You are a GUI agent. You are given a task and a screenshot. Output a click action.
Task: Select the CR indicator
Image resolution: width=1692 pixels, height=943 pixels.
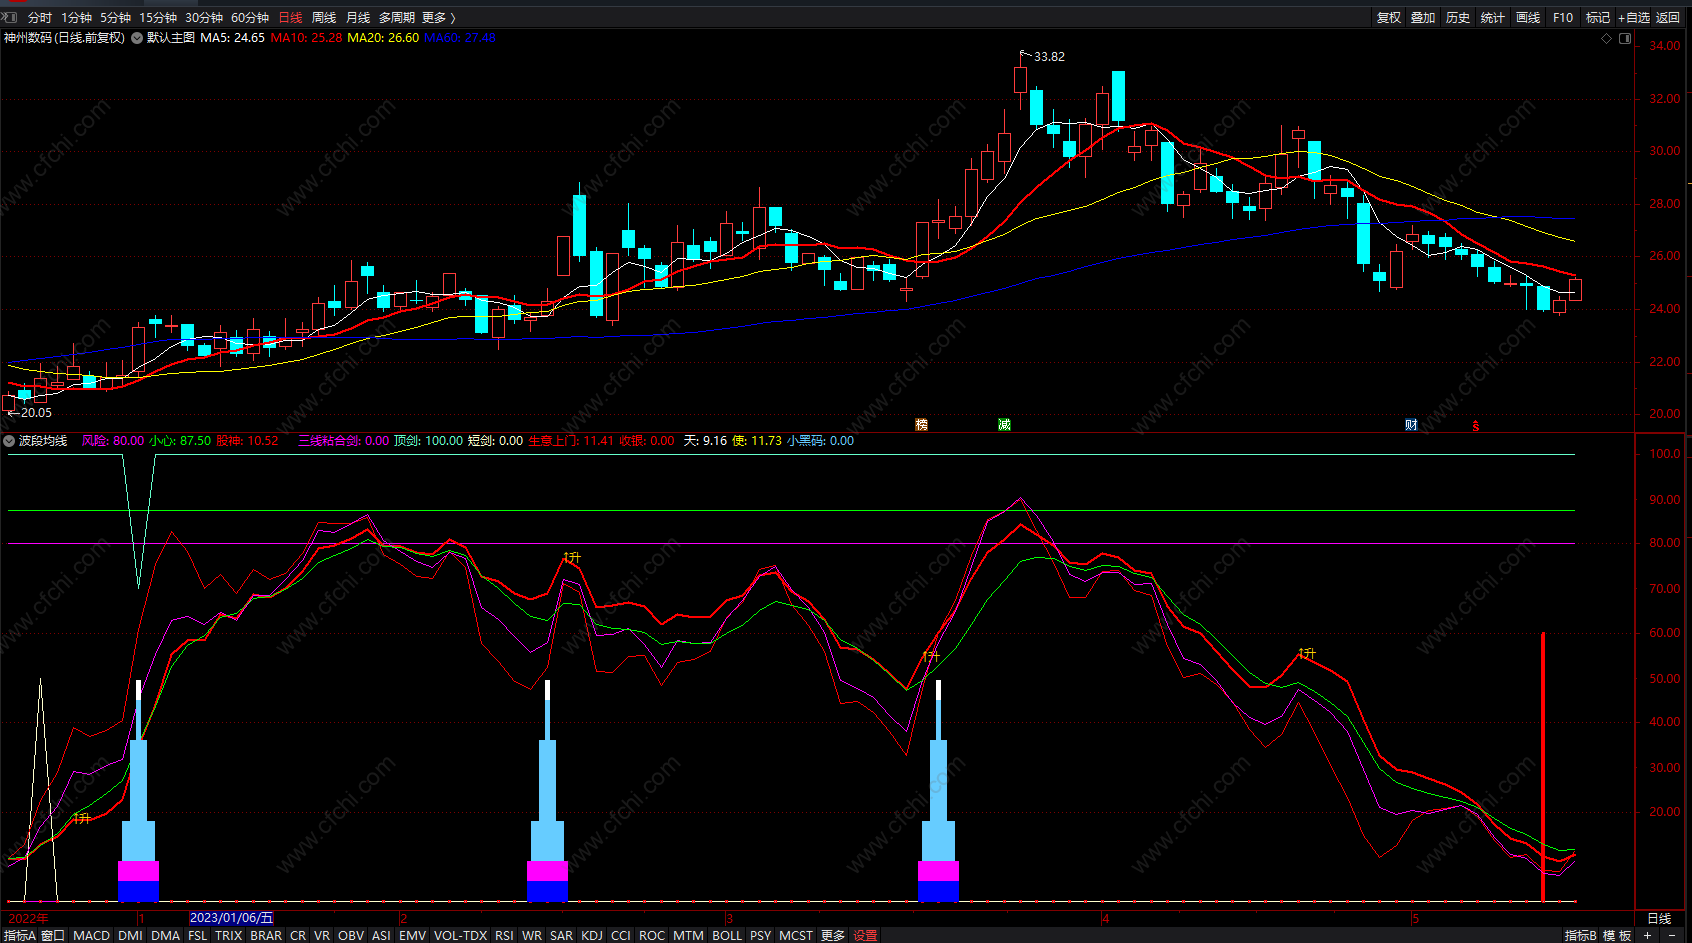coord(298,936)
